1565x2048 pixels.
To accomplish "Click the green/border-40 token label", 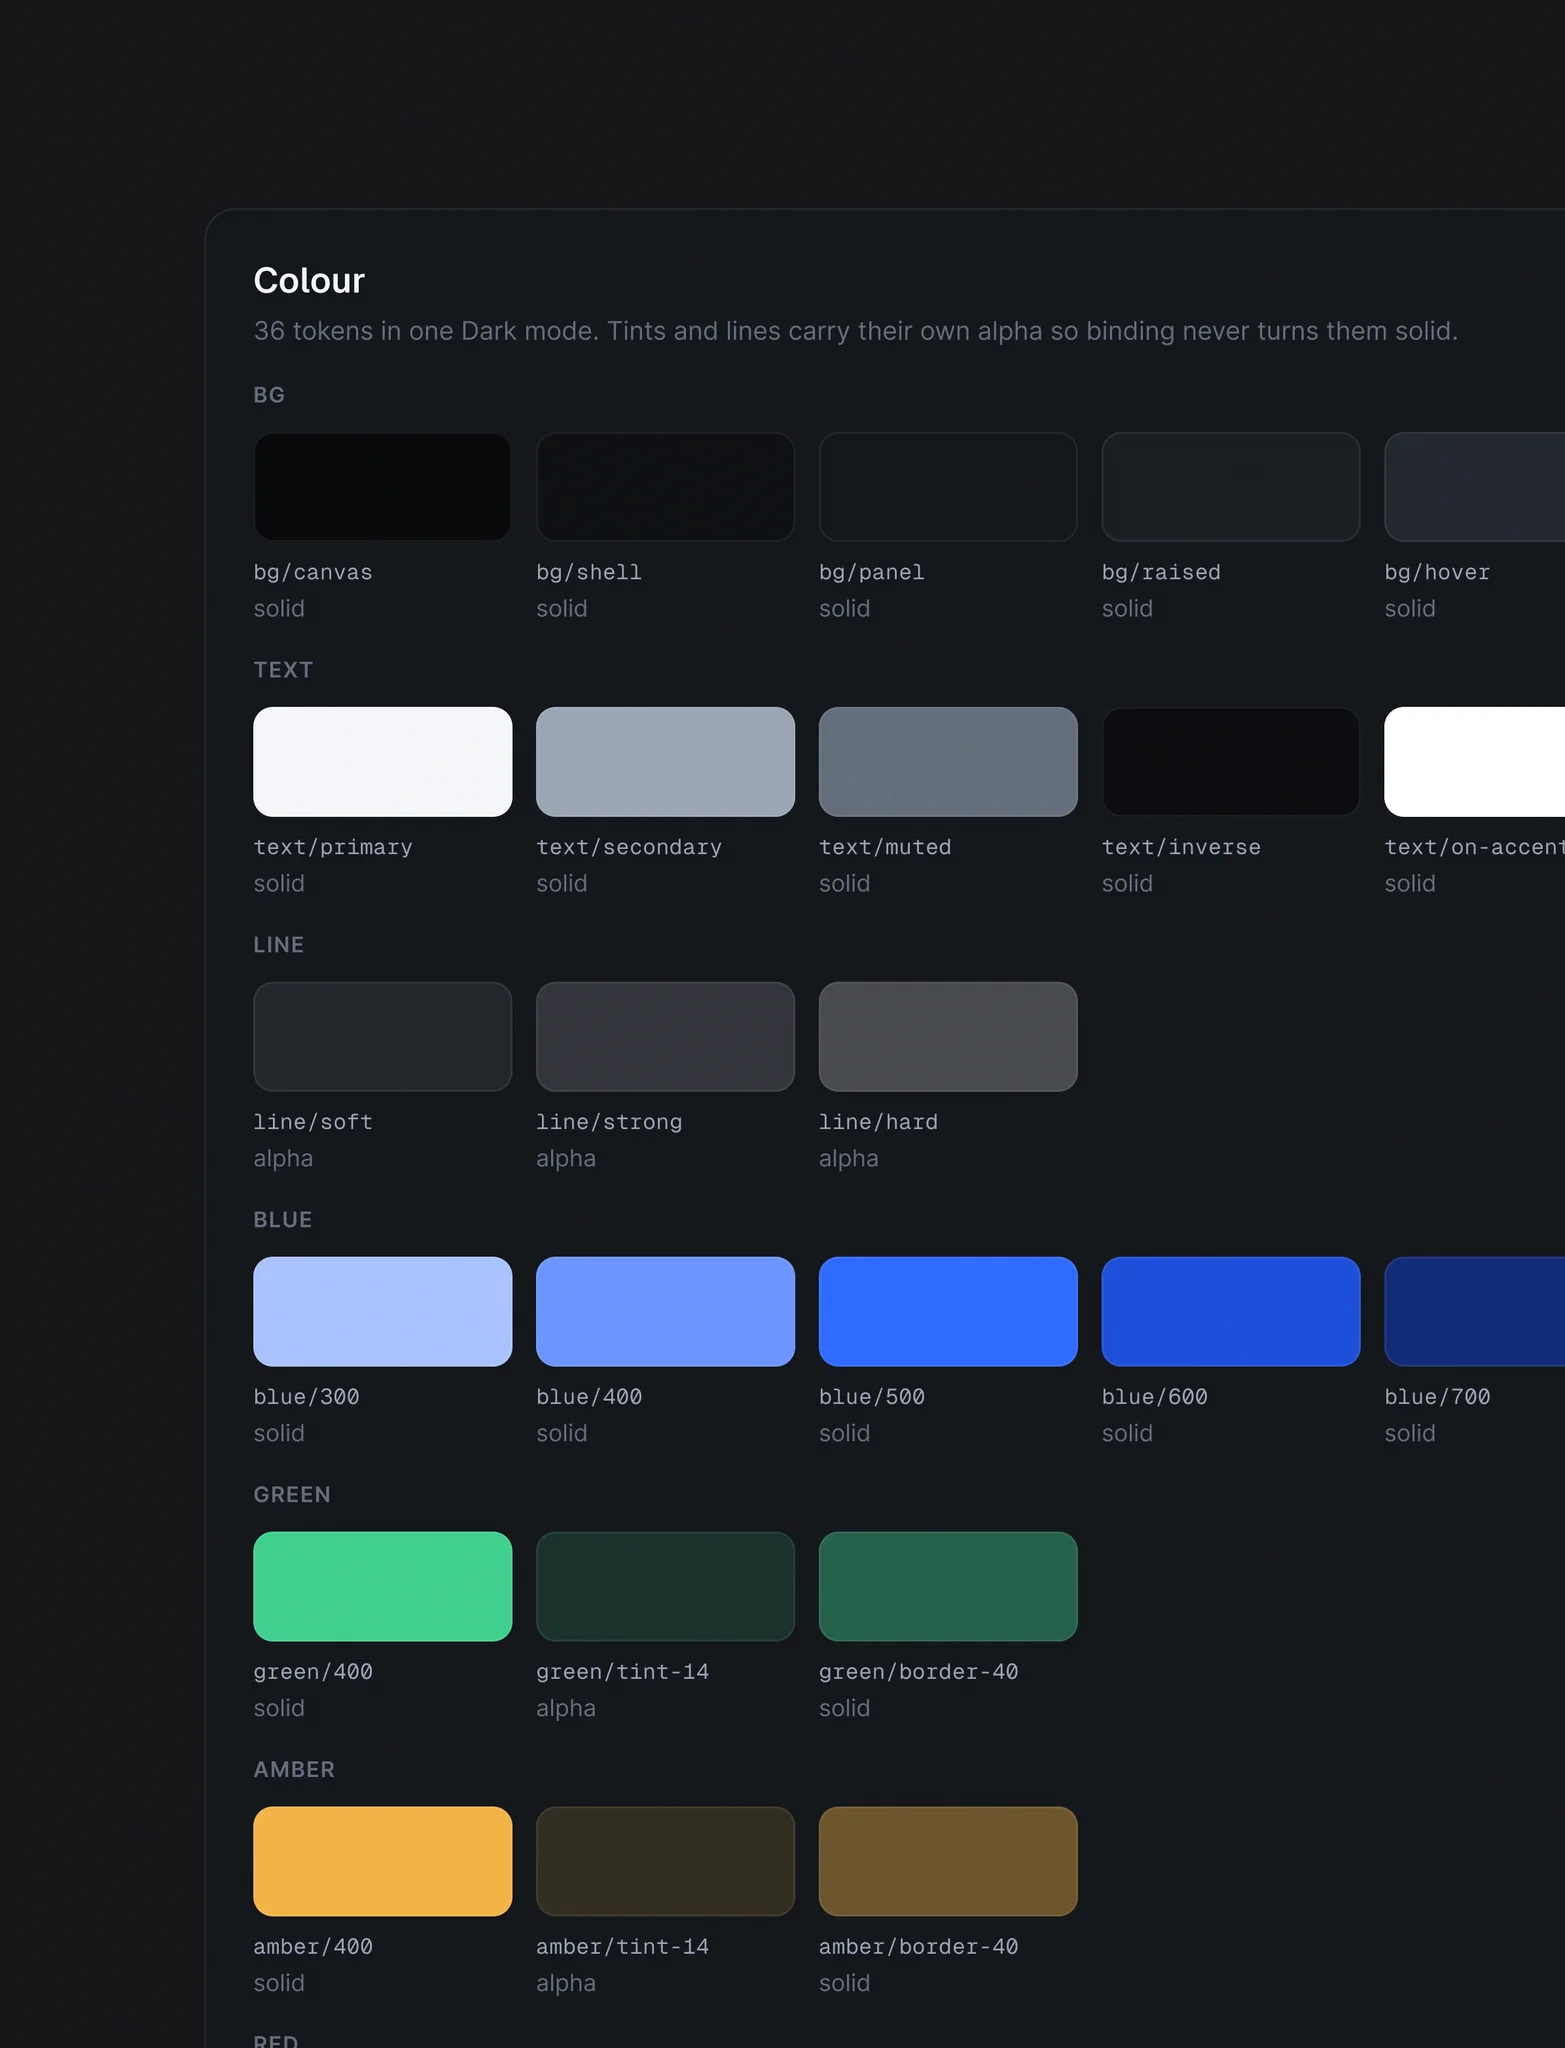I will pos(918,1672).
